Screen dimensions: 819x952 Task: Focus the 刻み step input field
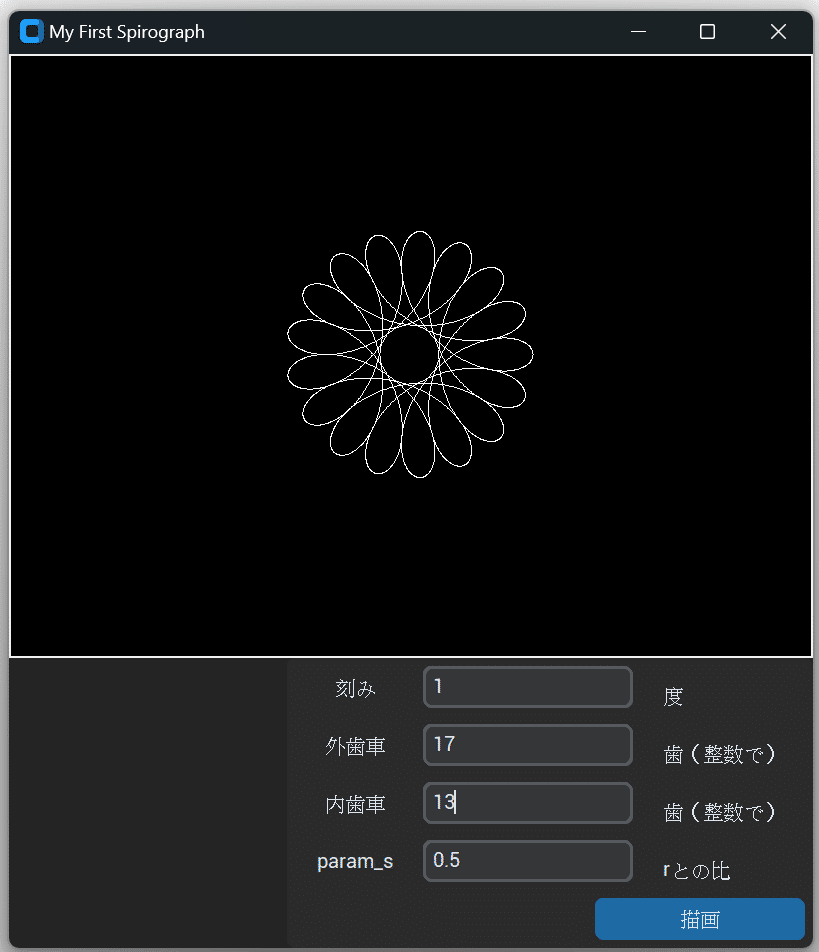pyautogui.click(x=528, y=687)
